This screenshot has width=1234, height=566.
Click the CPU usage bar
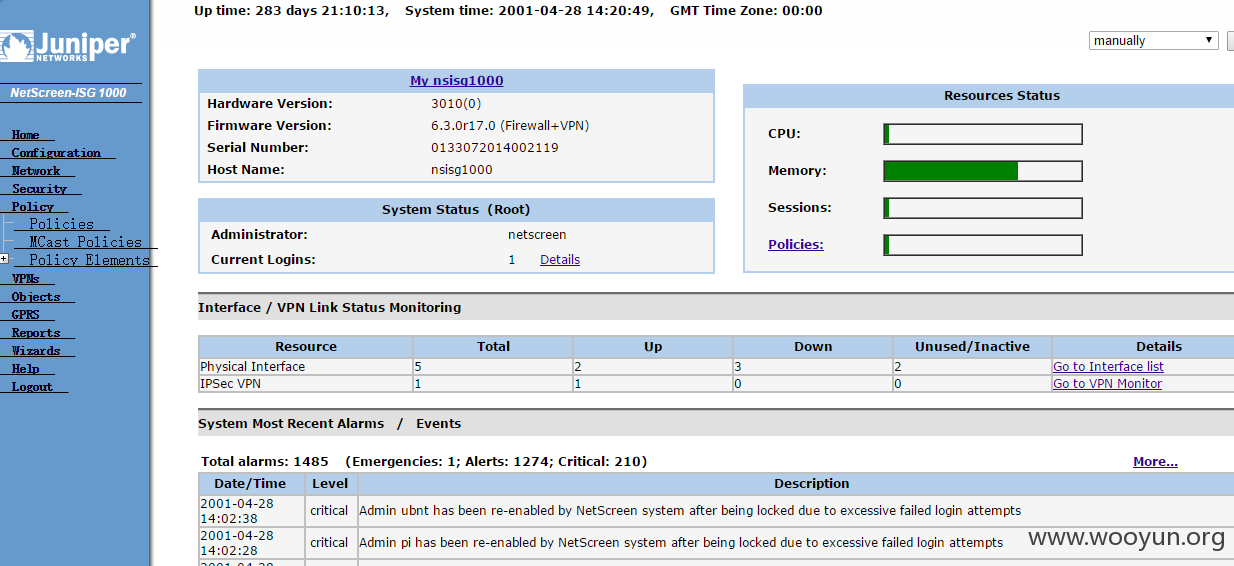(x=983, y=134)
